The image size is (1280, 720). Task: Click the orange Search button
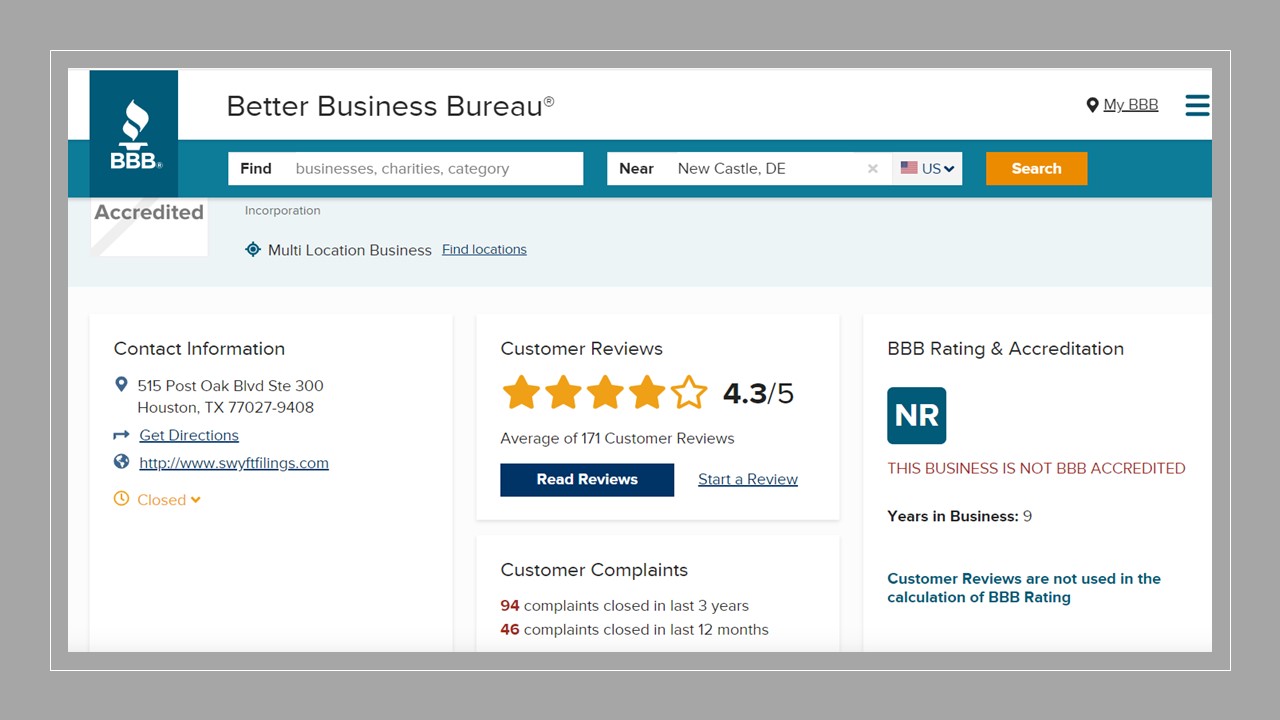pos(1036,168)
